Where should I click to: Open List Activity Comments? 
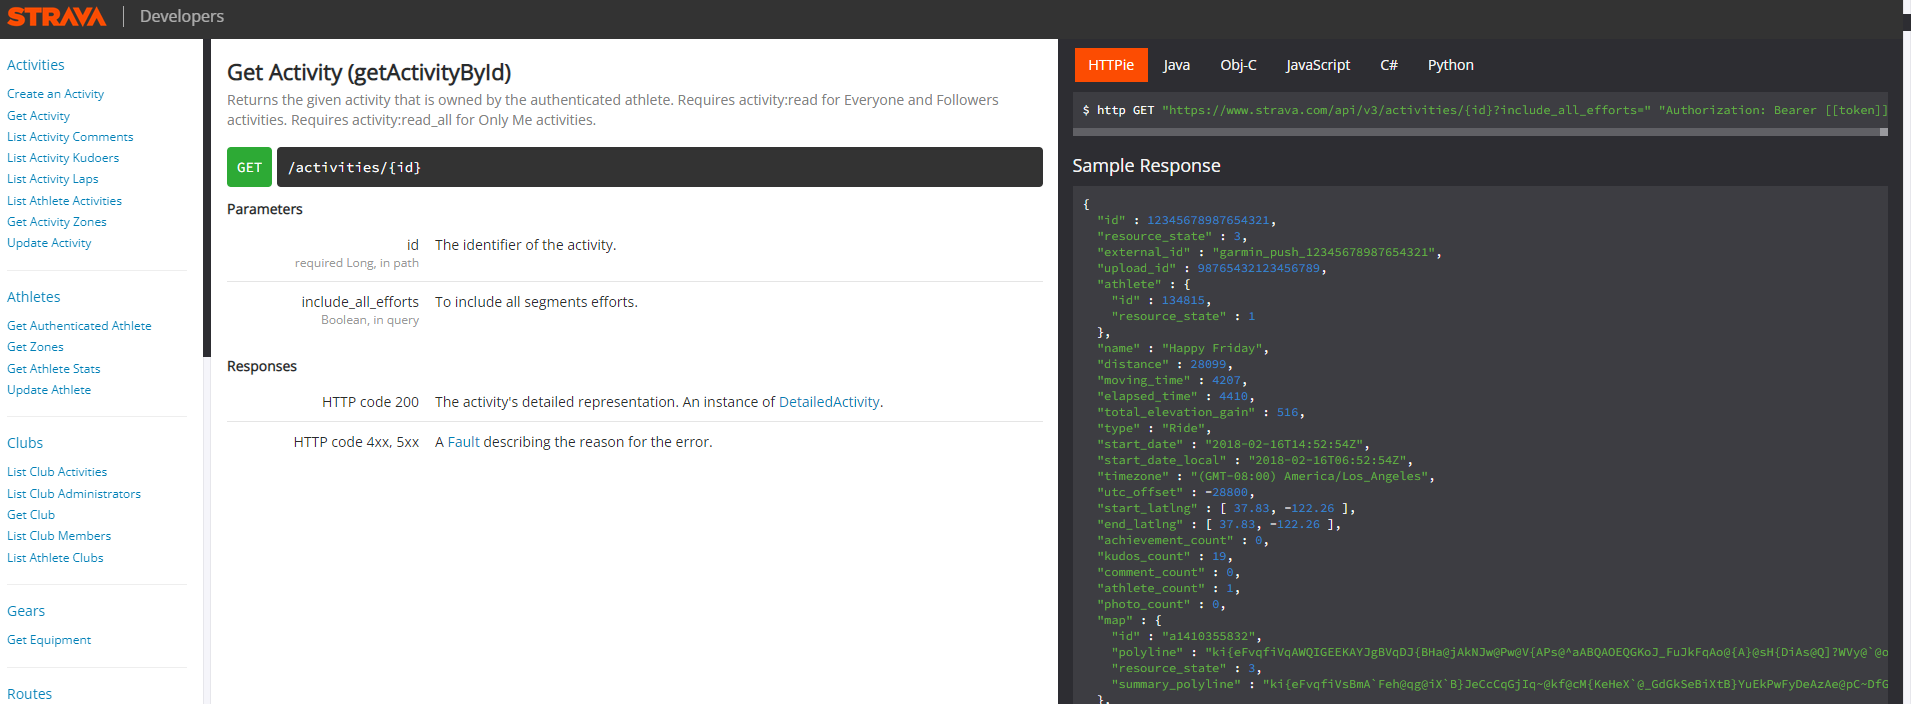coord(70,137)
